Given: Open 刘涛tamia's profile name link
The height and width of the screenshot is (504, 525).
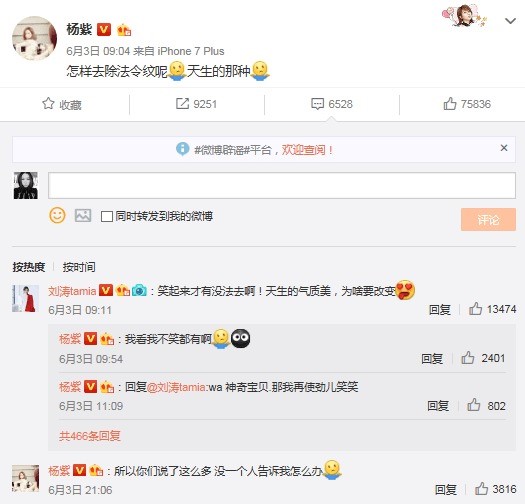Looking at the screenshot, I should click(72, 291).
